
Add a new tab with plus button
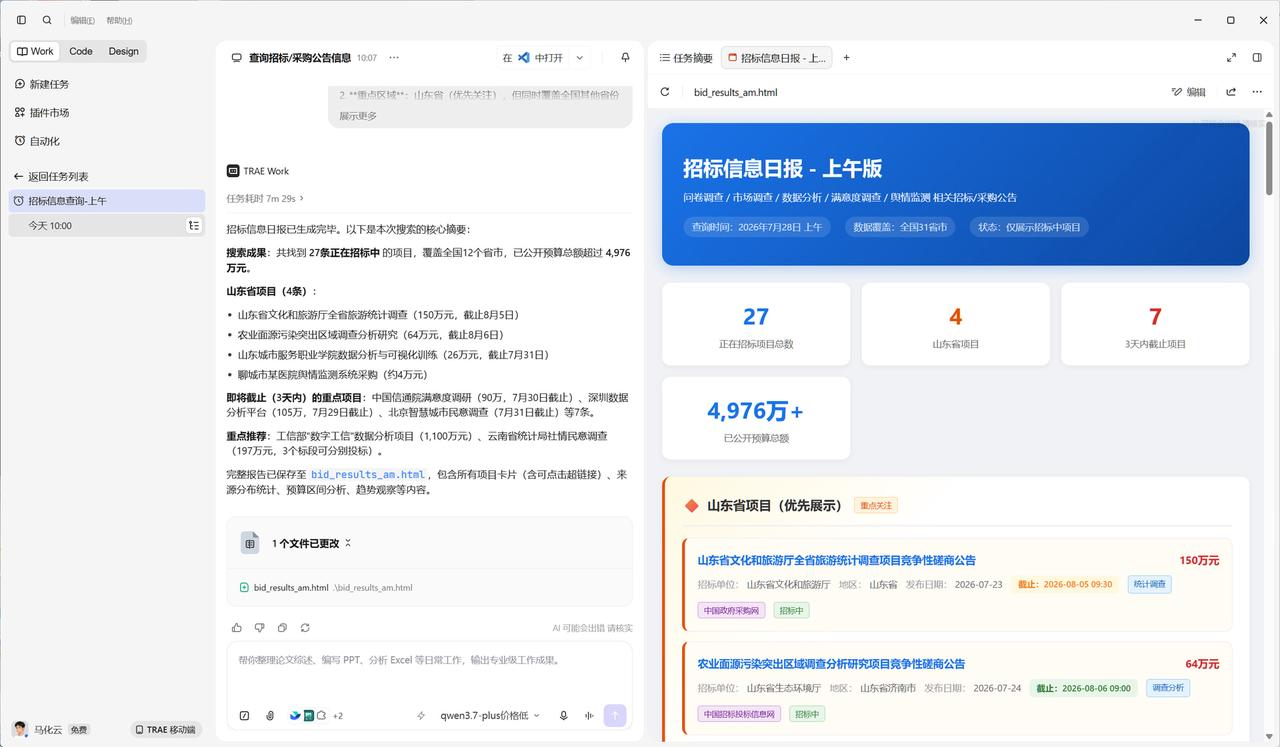point(846,58)
